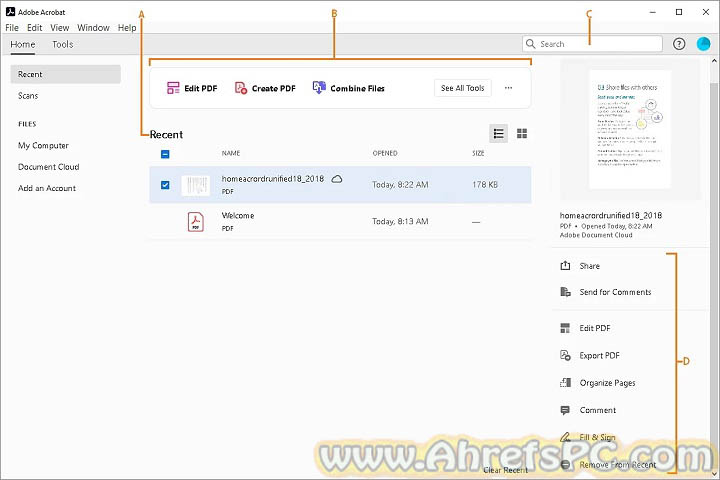Click the Combine Files icon
The image size is (720, 480).
[319, 88]
